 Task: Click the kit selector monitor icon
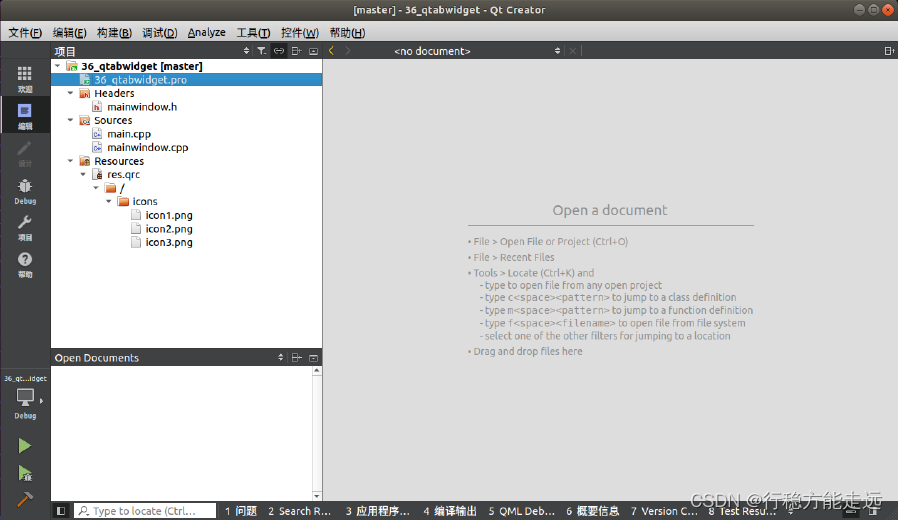click(25, 397)
